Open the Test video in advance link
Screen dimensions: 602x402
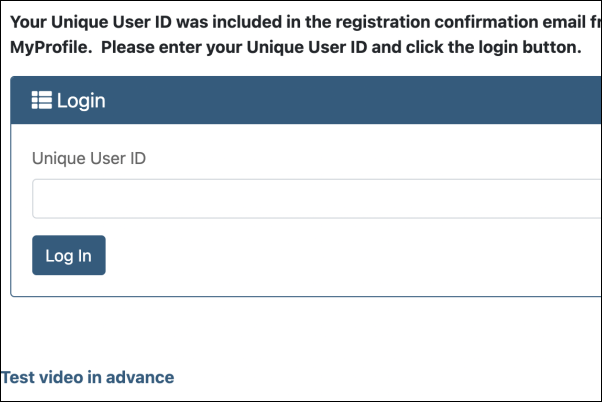(87, 377)
